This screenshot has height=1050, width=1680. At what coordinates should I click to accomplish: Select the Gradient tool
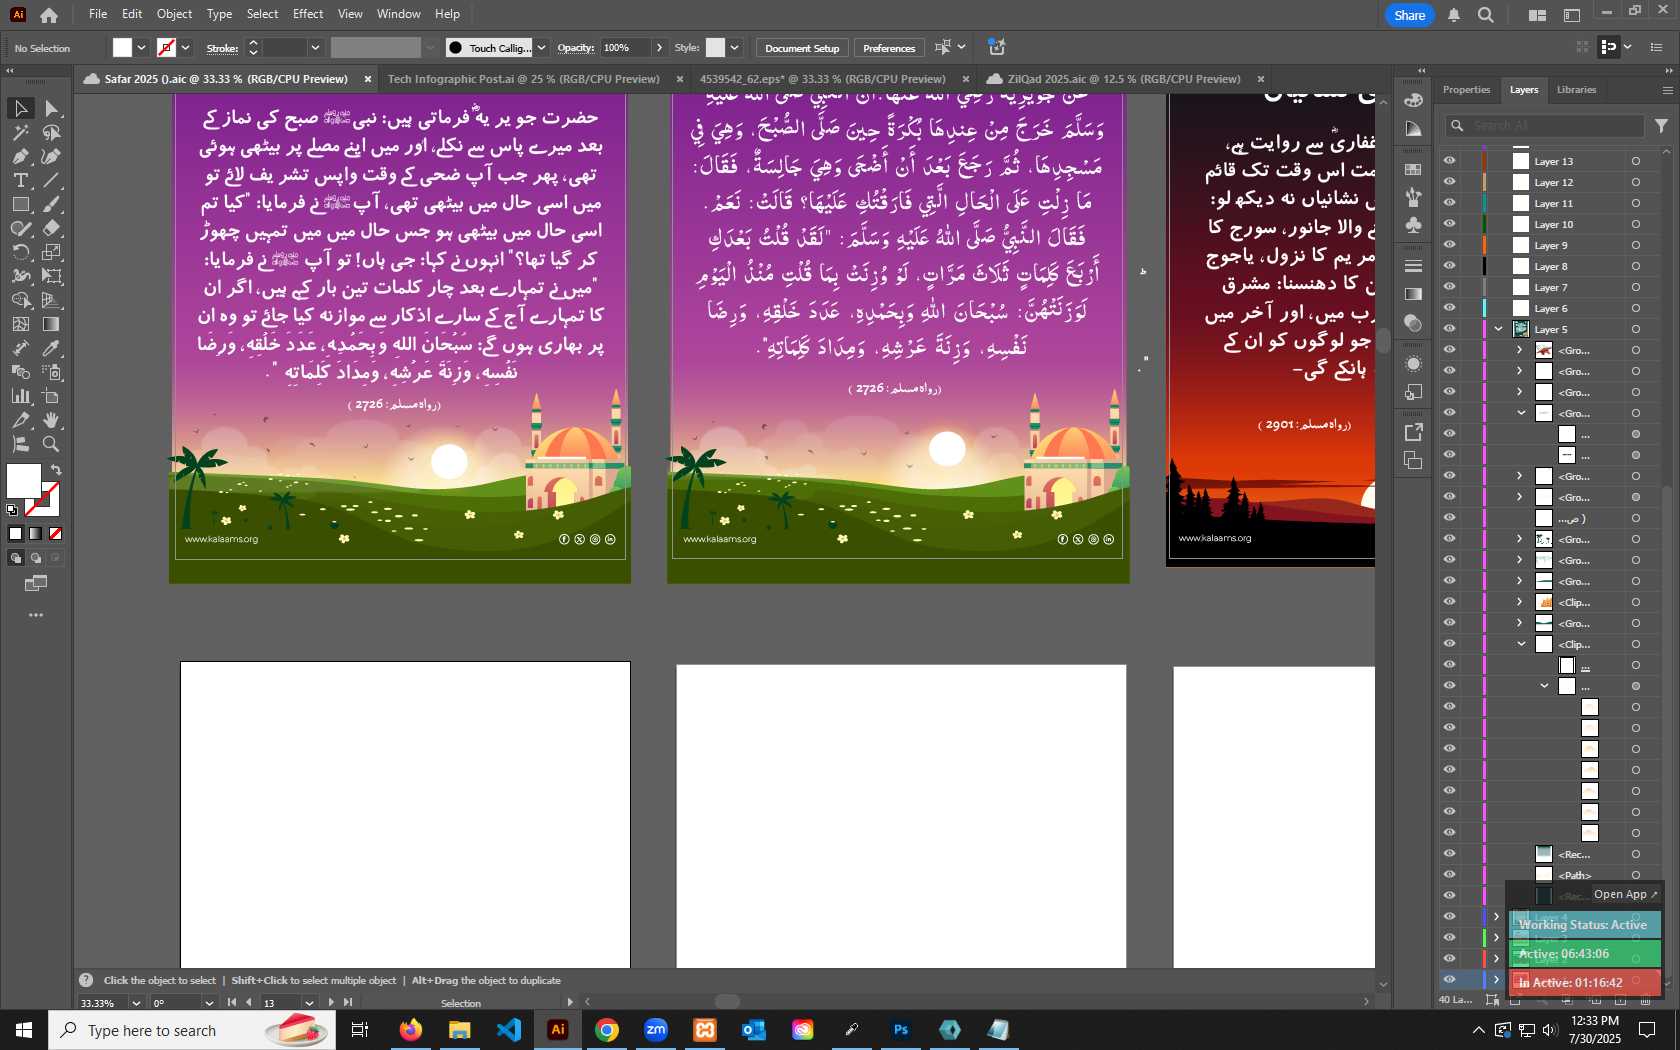point(52,324)
